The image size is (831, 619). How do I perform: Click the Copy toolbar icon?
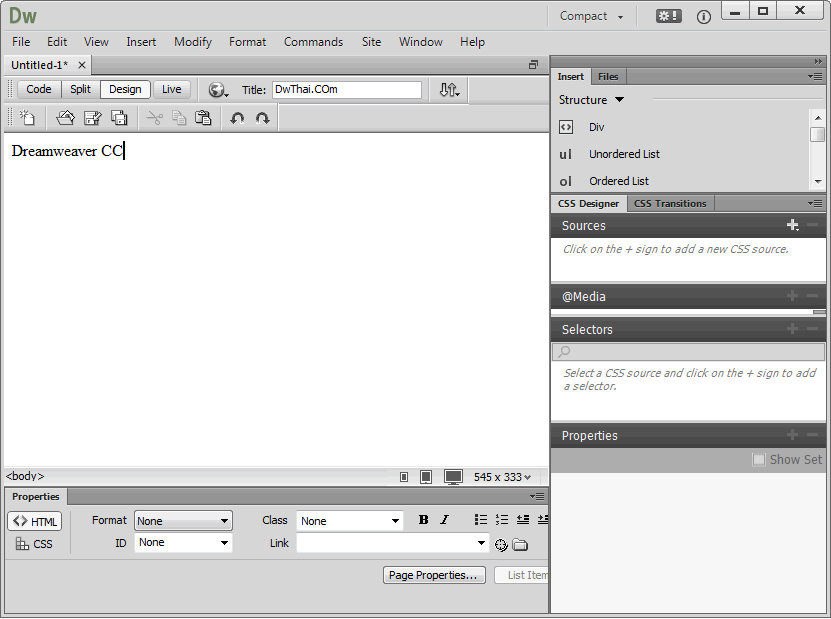179,118
